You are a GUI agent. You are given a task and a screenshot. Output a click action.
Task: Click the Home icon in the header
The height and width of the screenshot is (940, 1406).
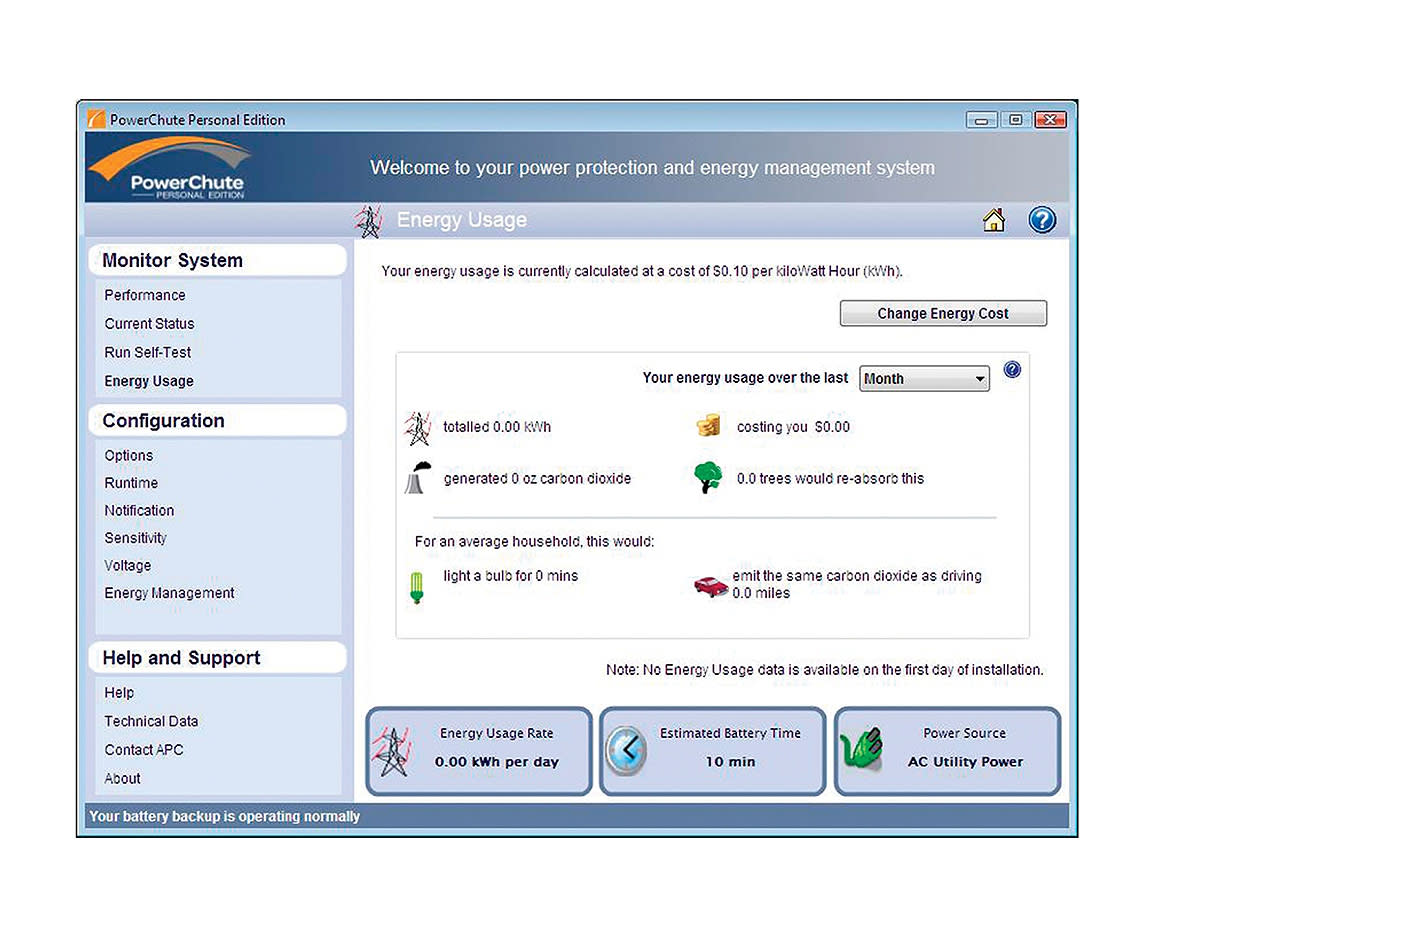pyautogui.click(x=993, y=219)
